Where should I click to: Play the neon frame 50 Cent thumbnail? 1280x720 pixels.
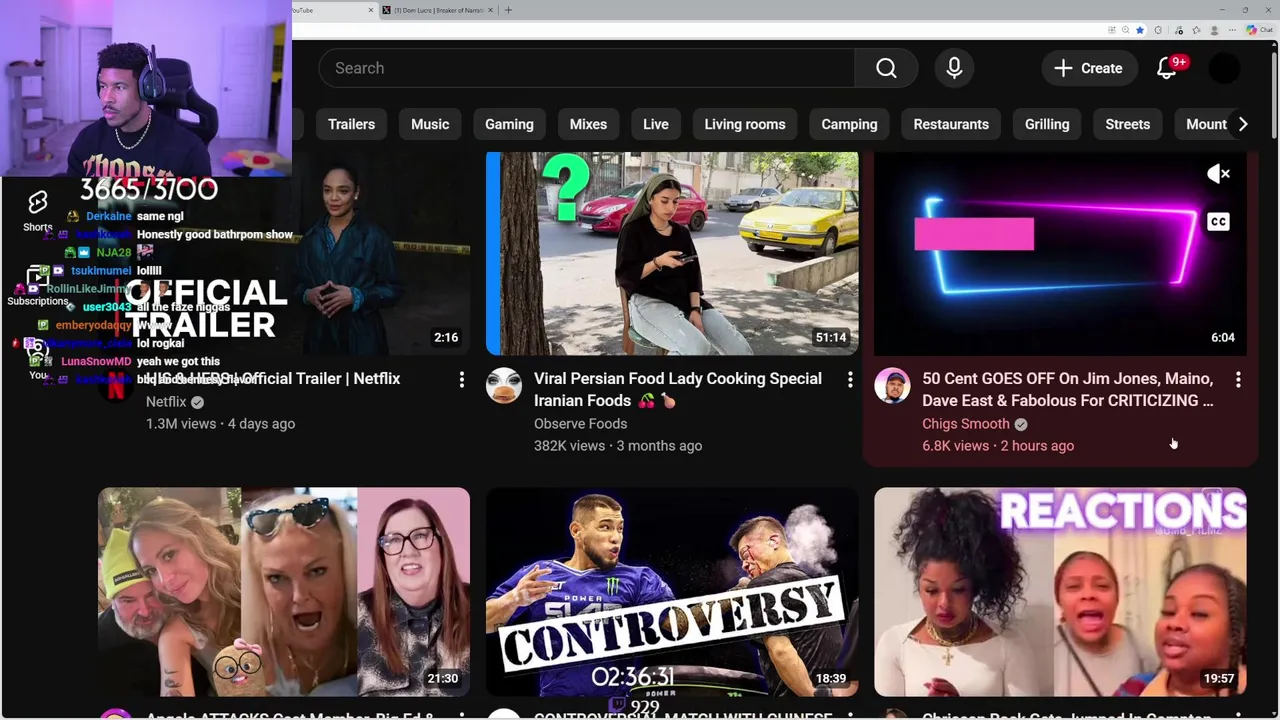(x=1060, y=254)
